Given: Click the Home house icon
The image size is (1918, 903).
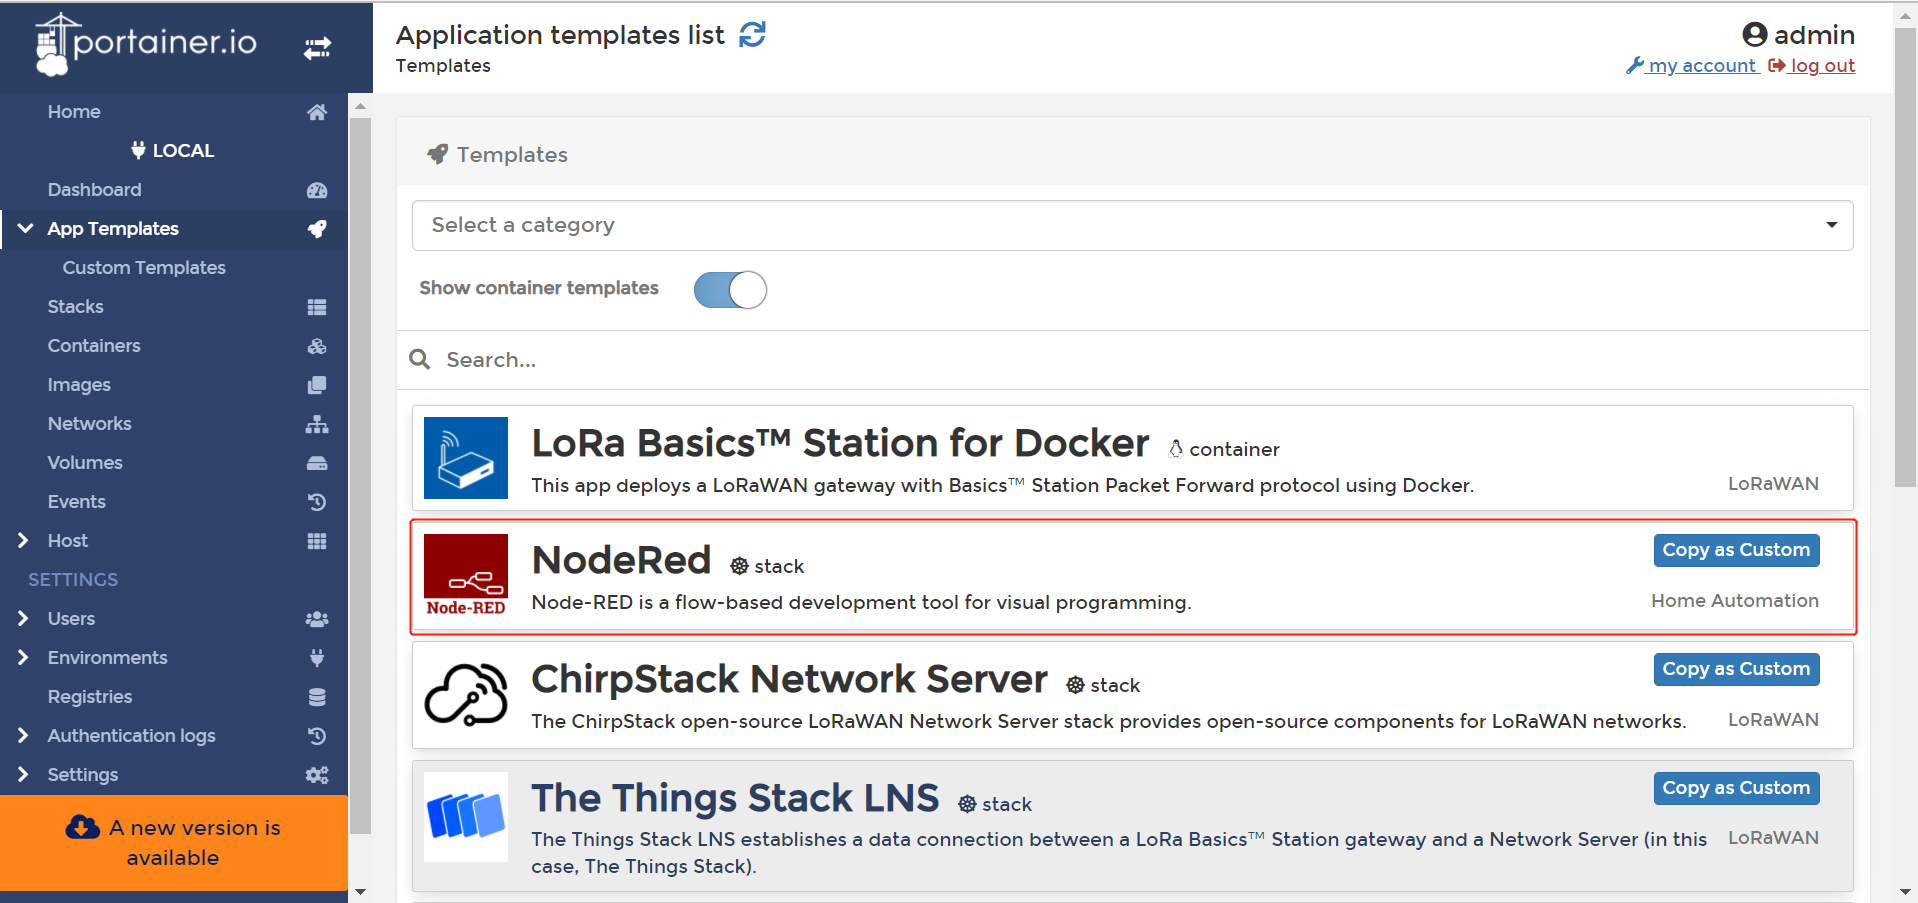Looking at the screenshot, I should [317, 112].
